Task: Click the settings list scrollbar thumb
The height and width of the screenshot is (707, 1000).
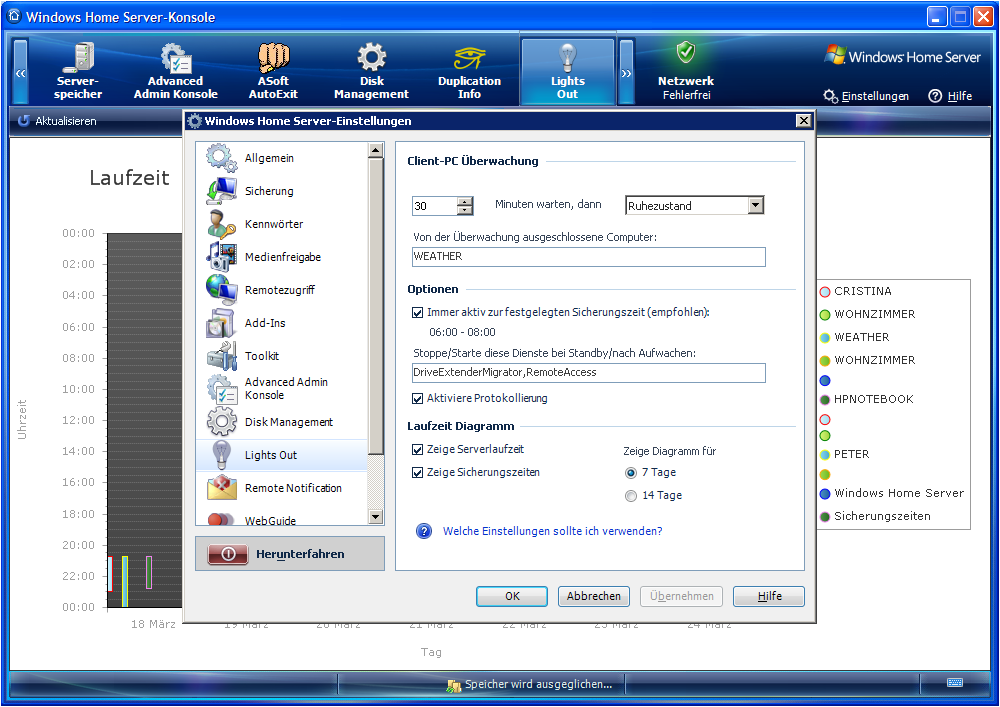Action: tap(376, 307)
